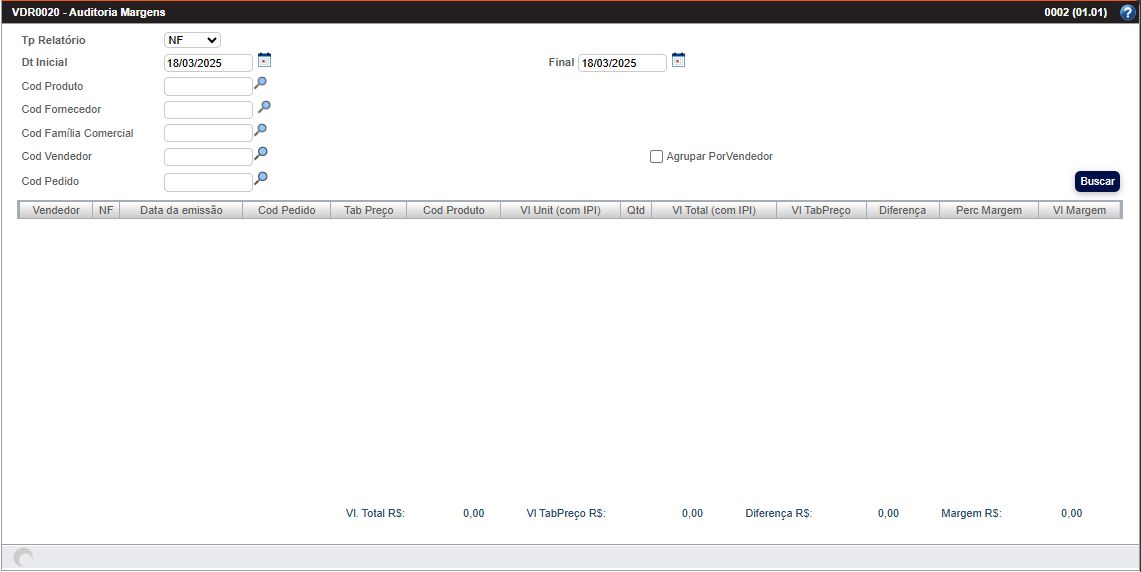Click the Perc Margem column header
Screen dimensions: 1141x572
pyautogui.click(x=988, y=211)
